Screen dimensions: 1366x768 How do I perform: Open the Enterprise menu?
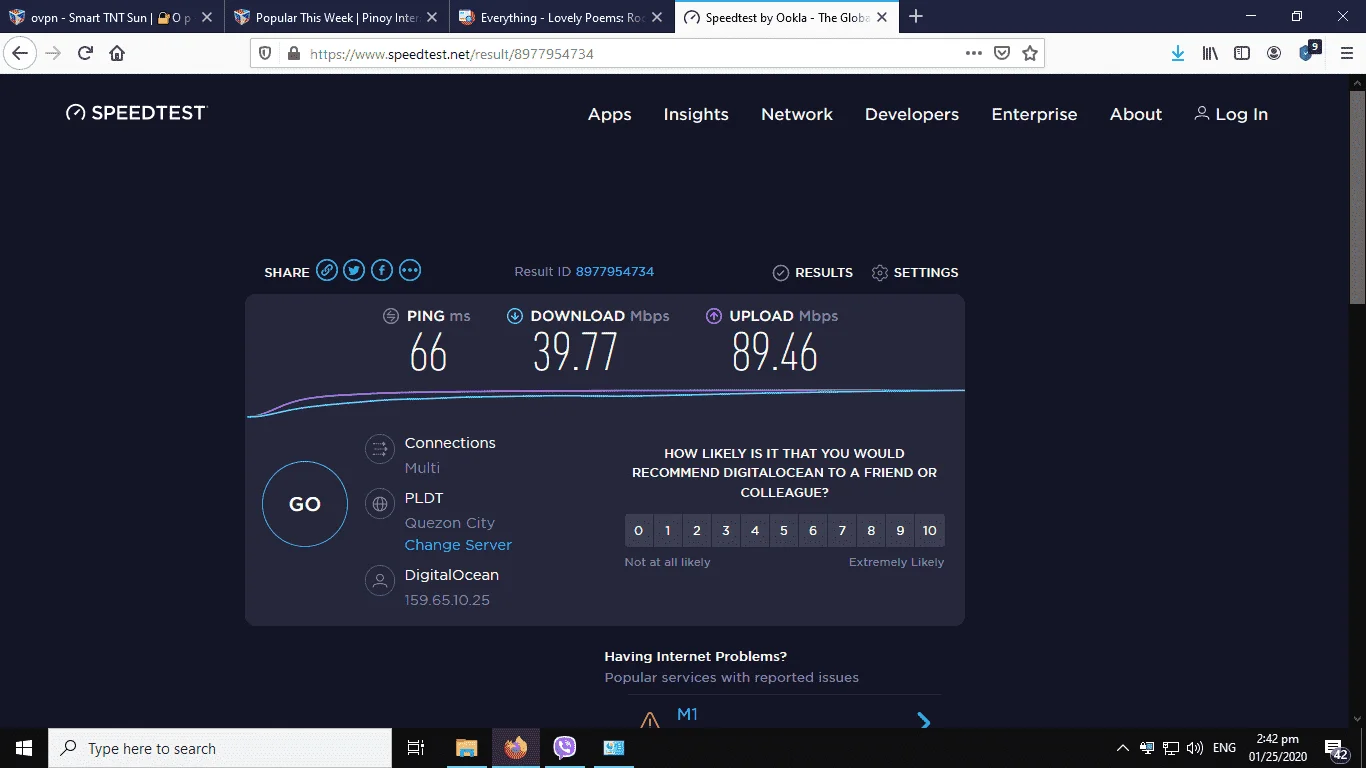[1034, 114]
